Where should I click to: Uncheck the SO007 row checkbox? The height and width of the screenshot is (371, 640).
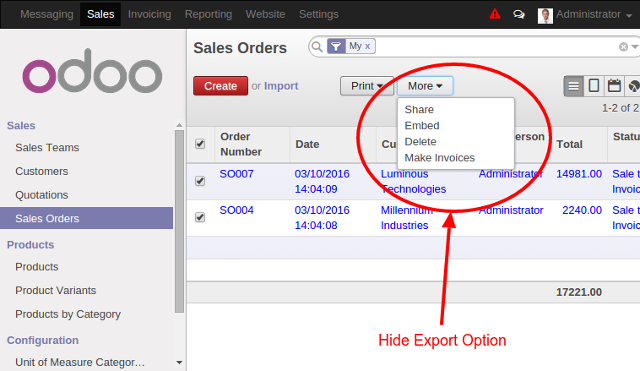pyautogui.click(x=200, y=181)
